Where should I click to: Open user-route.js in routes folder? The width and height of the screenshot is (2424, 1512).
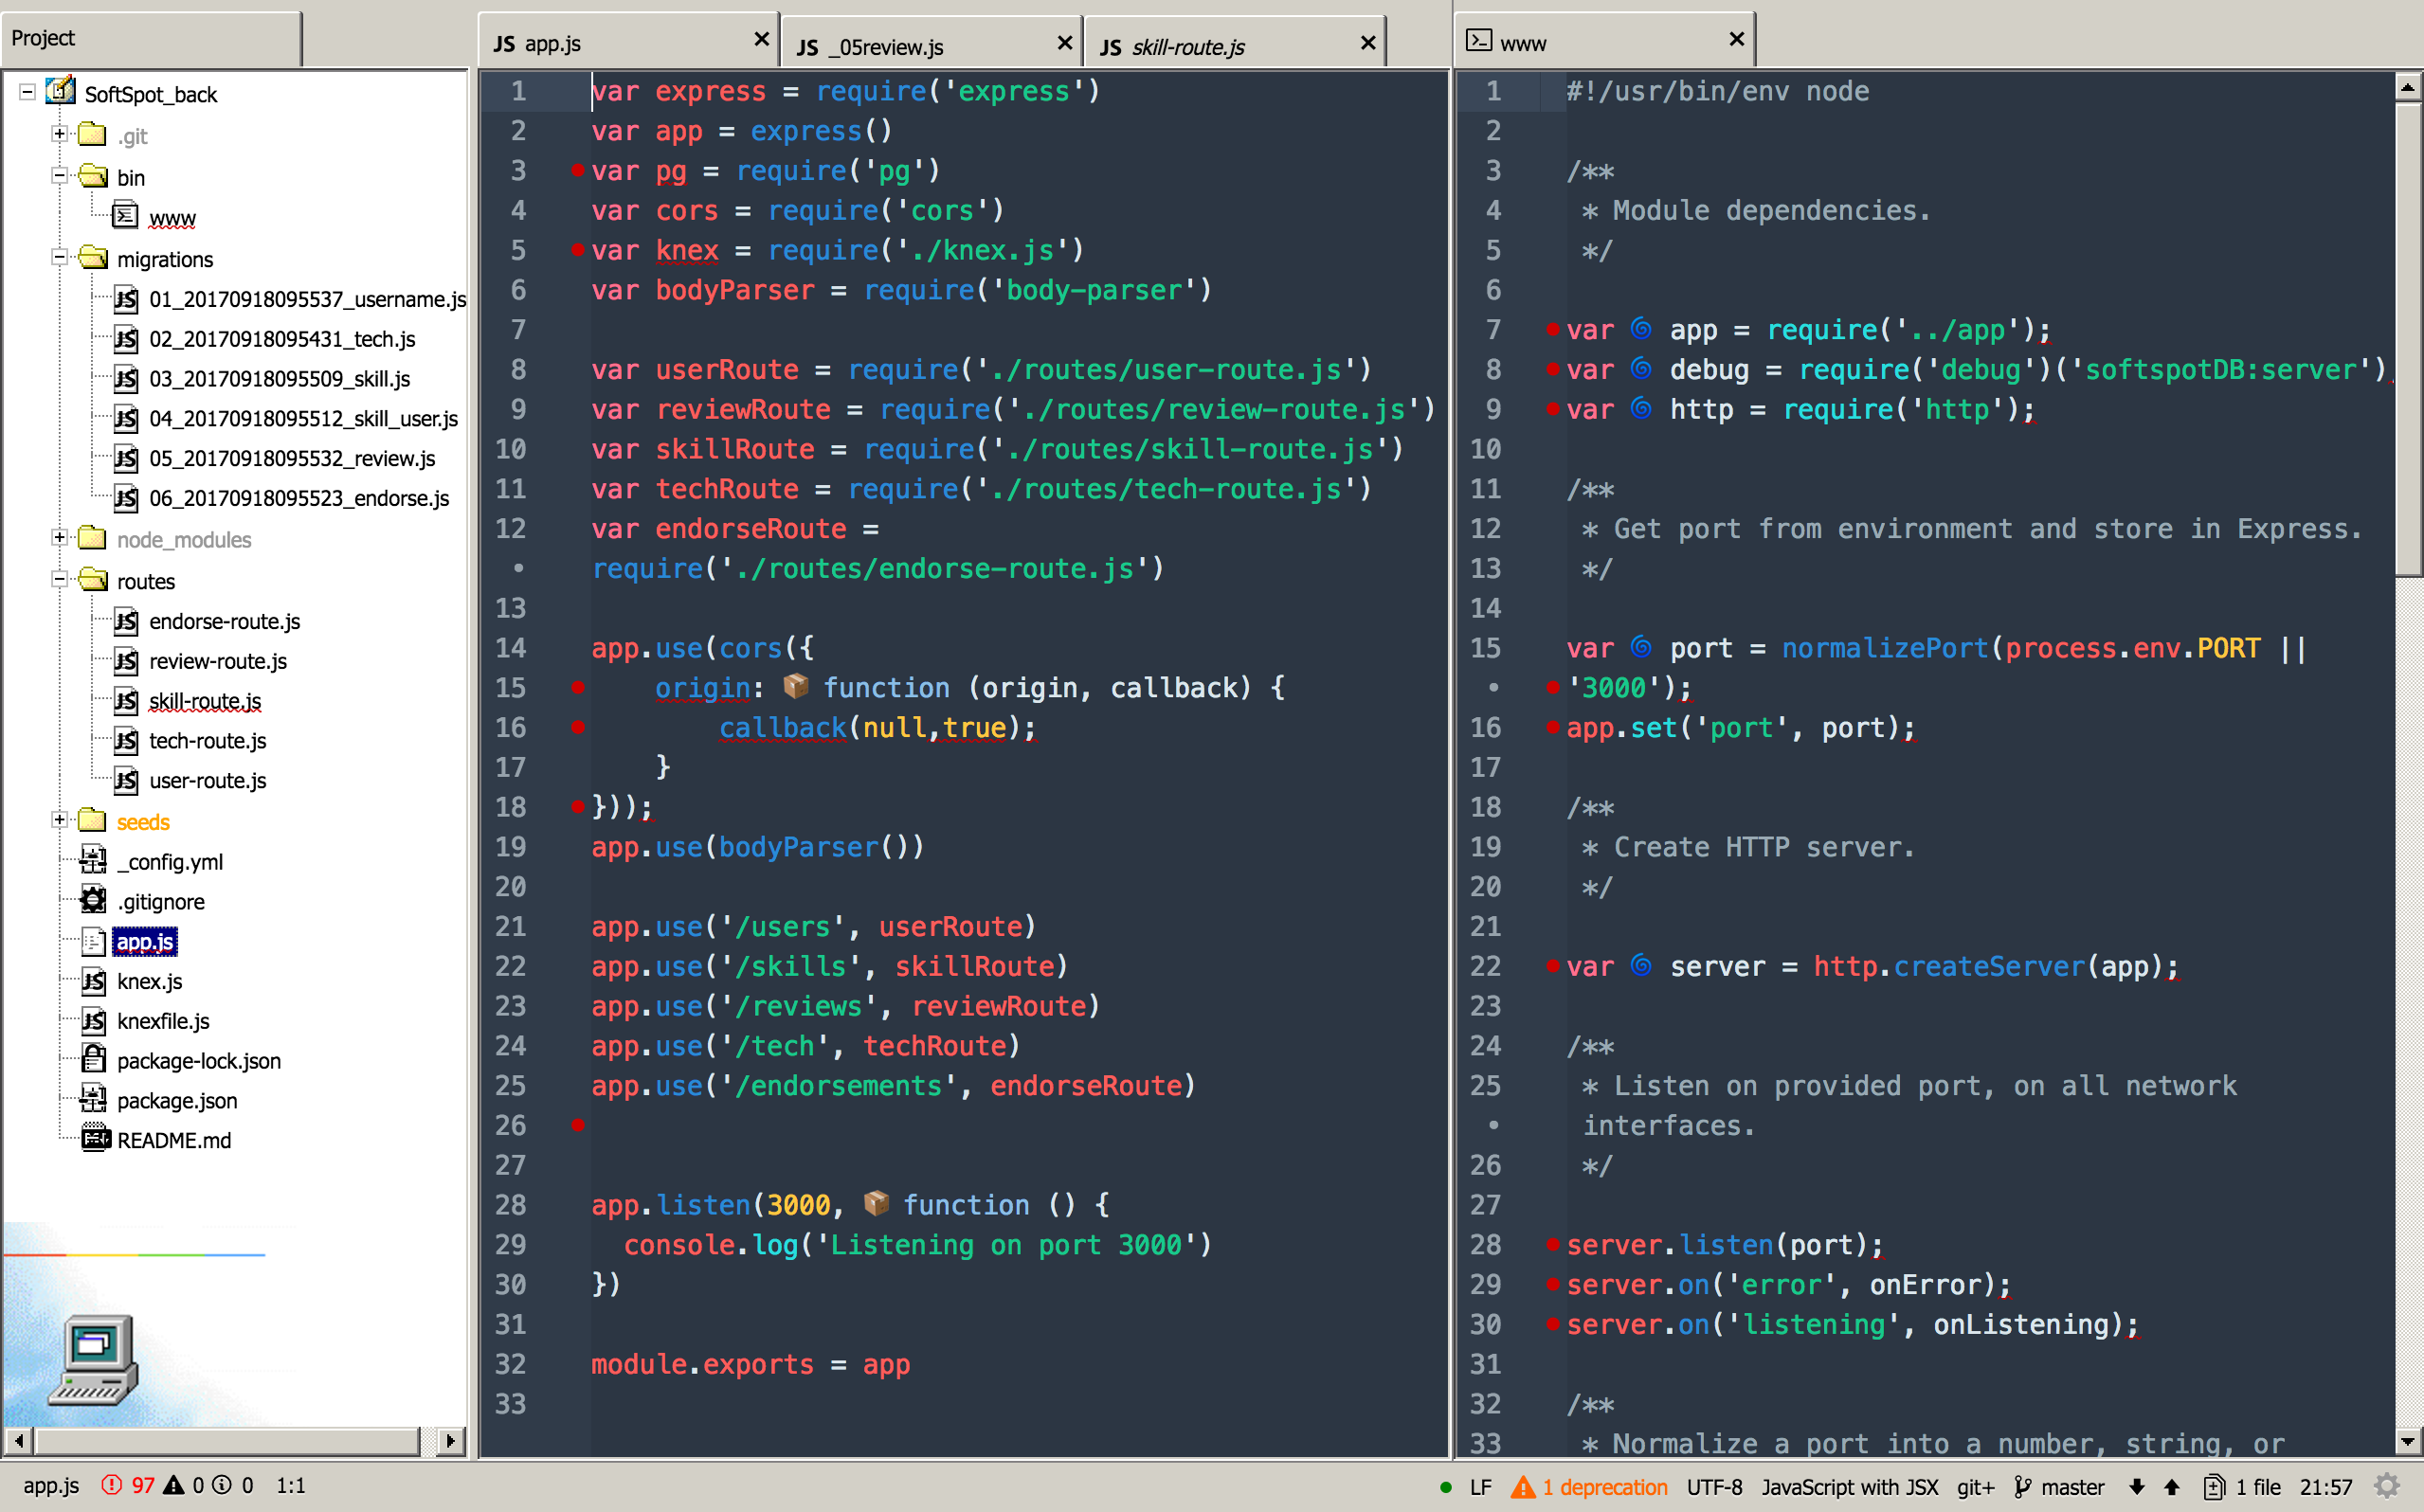click(x=207, y=780)
